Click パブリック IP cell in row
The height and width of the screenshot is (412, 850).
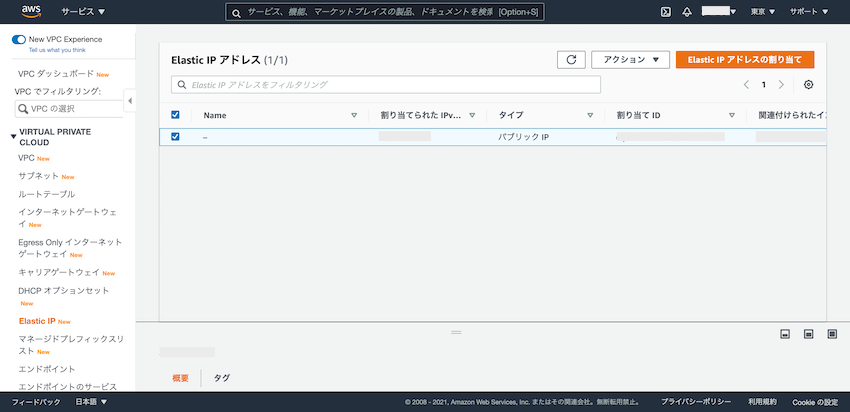pos(524,137)
